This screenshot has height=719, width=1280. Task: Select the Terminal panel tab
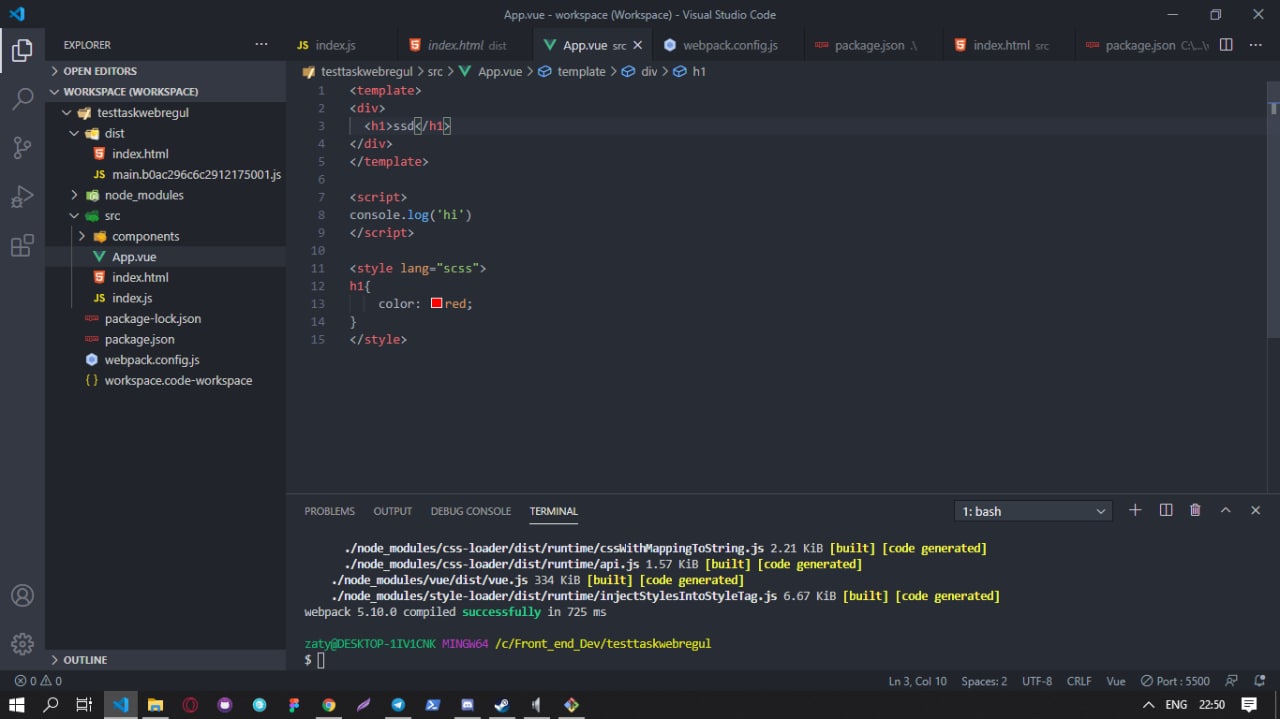tap(553, 511)
